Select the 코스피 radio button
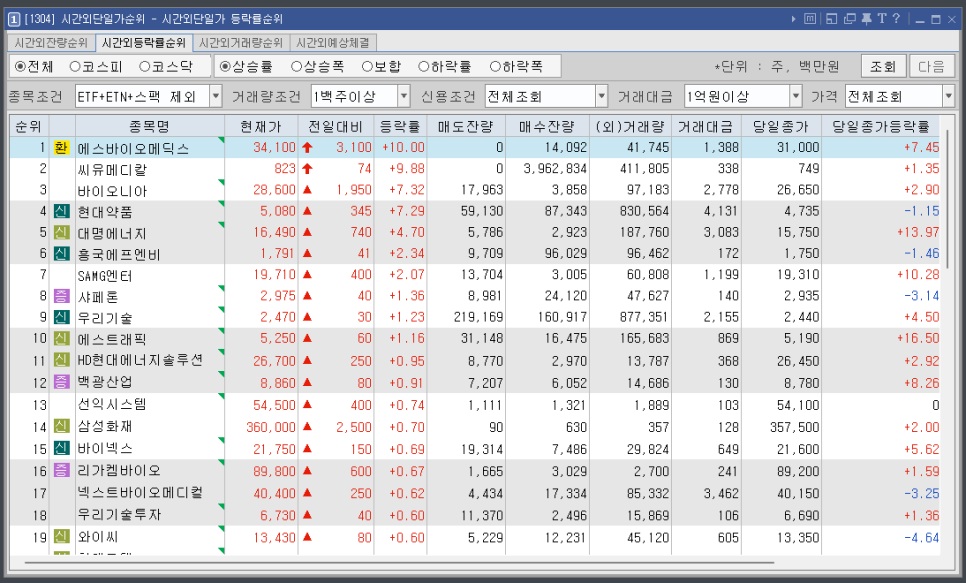The image size is (966, 583). (x=75, y=67)
